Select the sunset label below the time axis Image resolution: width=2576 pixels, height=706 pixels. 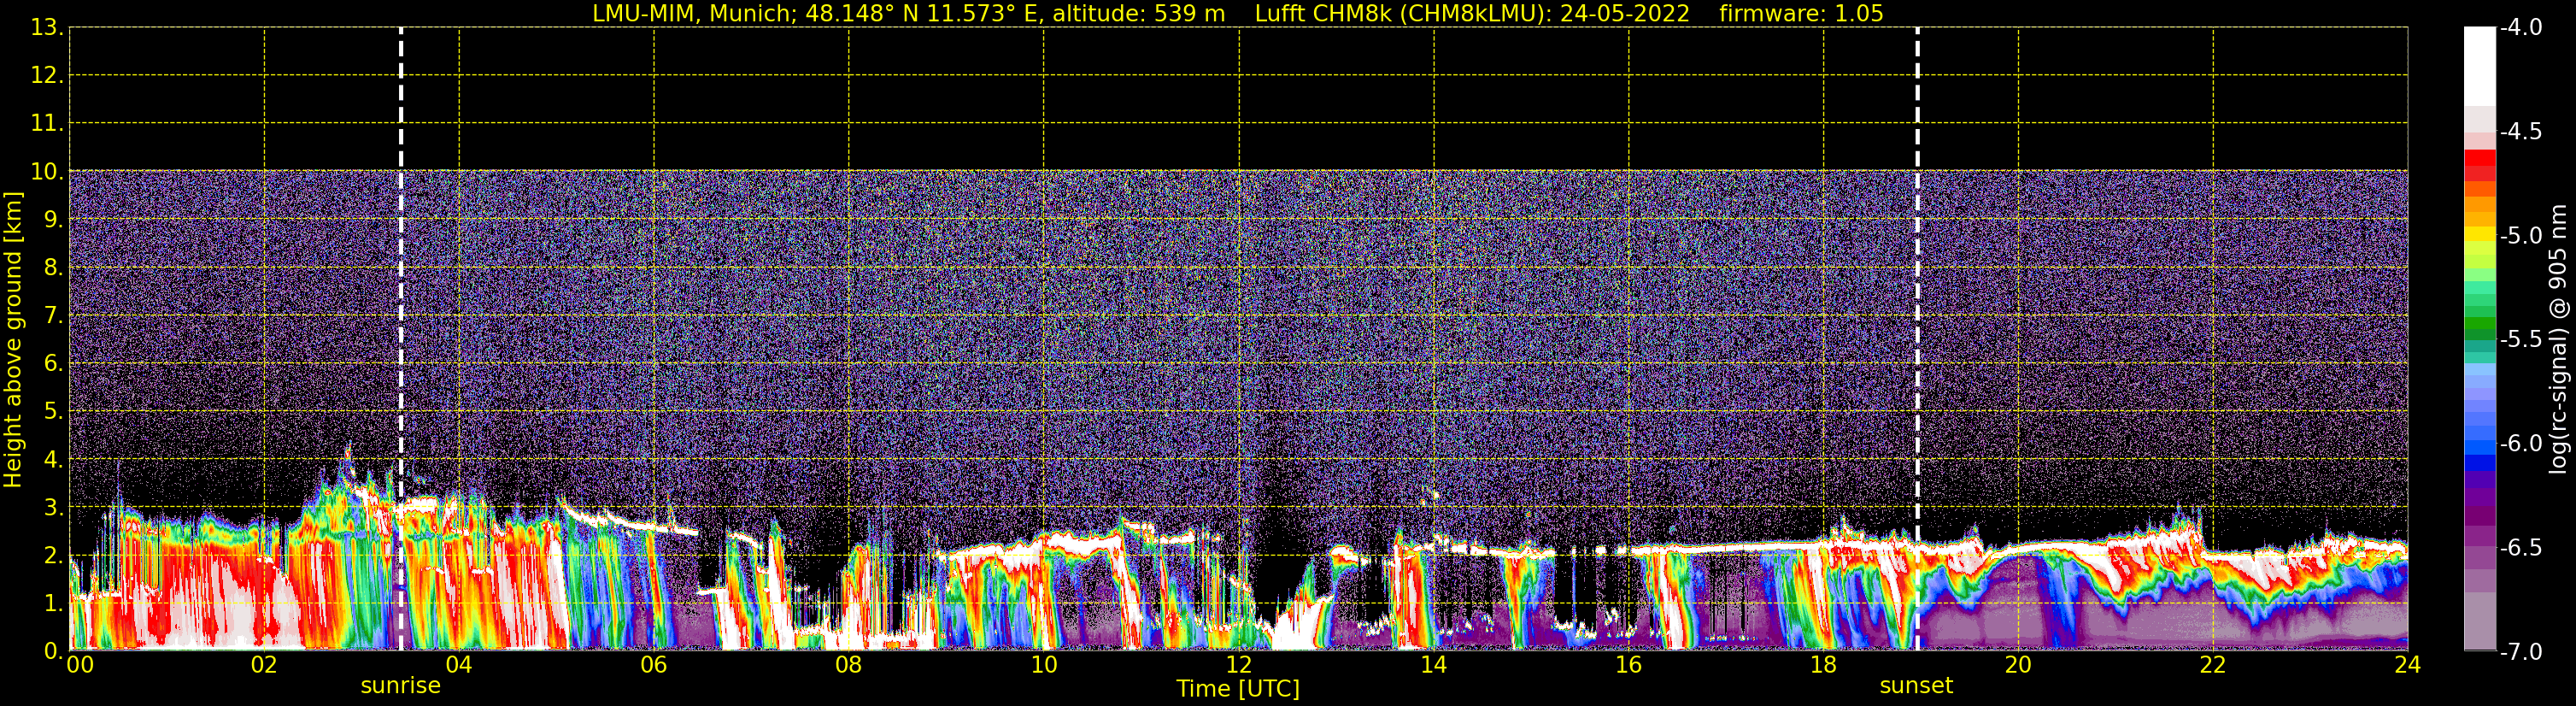click(x=1915, y=686)
